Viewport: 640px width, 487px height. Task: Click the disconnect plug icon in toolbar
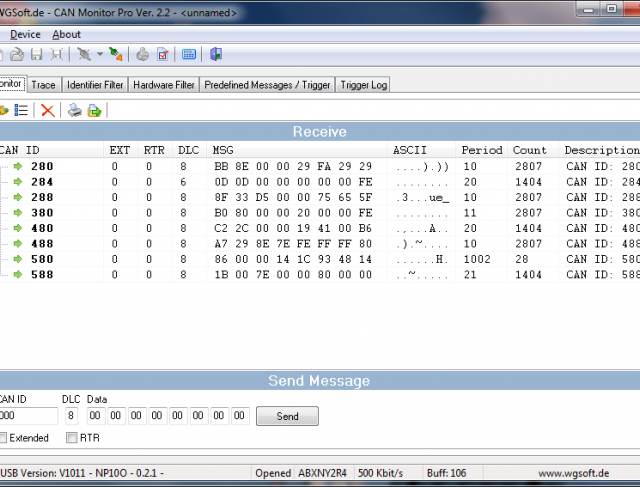click(84, 55)
